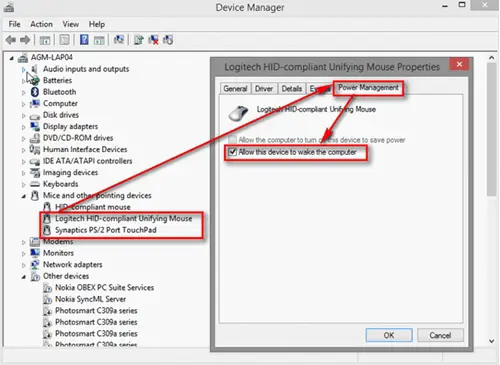The image size is (500, 365).
Task: Expand the Human Interface Devices node
Action: (23, 150)
